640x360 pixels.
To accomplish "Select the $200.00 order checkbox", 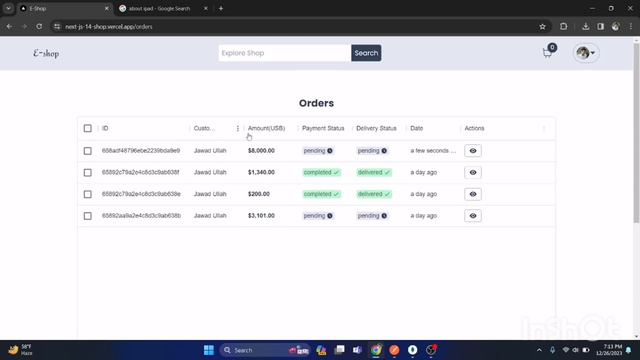I will 87,194.
